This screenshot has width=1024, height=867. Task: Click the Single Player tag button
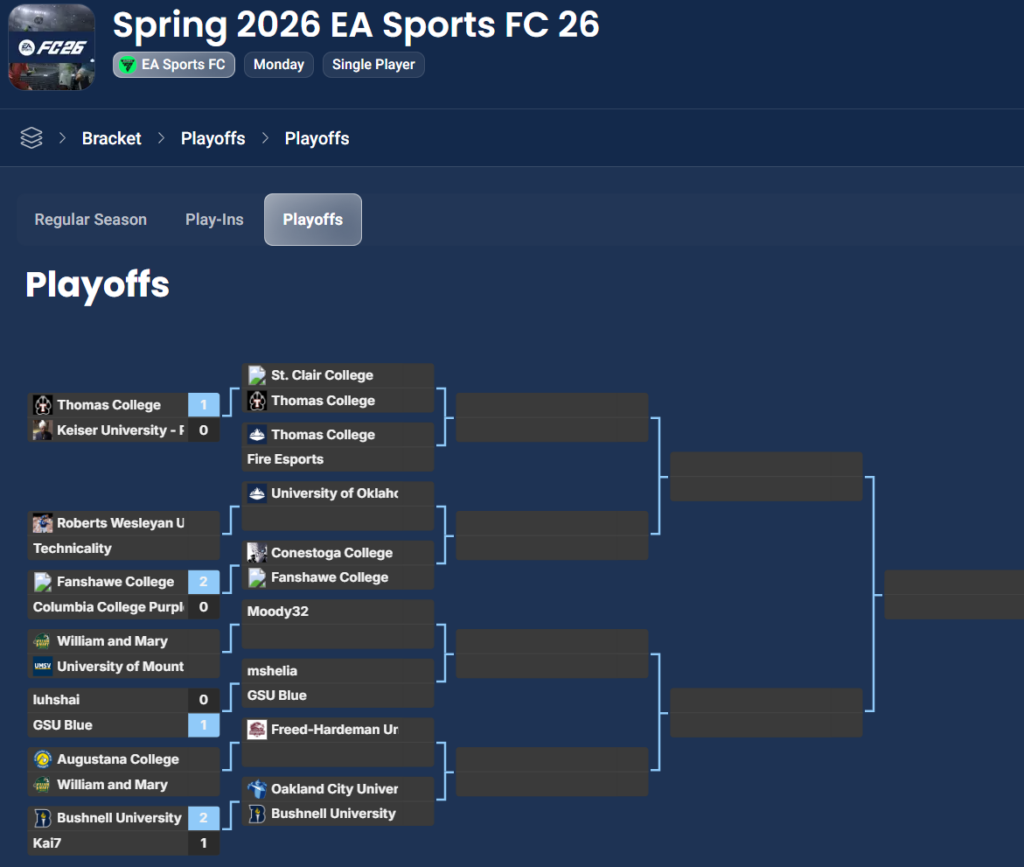[x=374, y=65]
